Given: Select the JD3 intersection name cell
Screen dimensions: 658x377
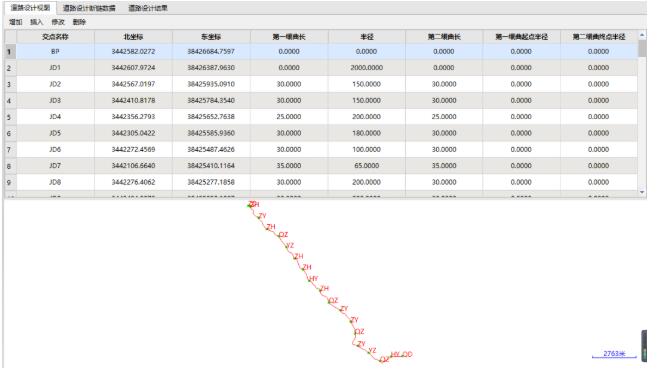Looking at the screenshot, I should click(x=55, y=100).
